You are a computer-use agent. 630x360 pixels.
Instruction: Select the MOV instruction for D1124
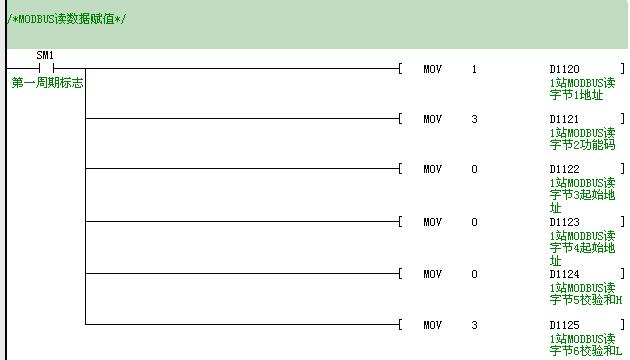[x=432, y=274]
